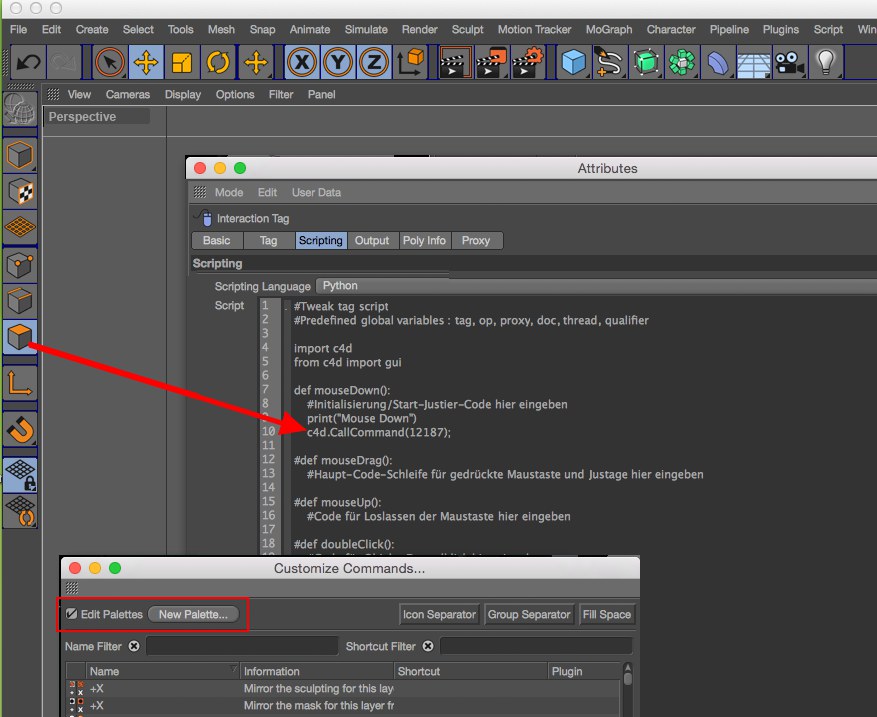The width and height of the screenshot is (877, 717).
Task: Open the Script menu
Action: (828, 30)
